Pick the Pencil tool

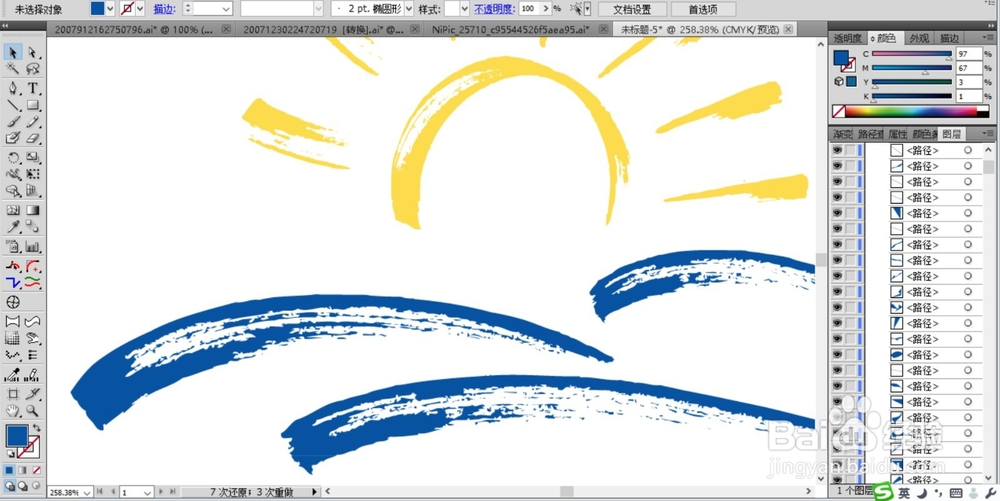coord(33,122)
